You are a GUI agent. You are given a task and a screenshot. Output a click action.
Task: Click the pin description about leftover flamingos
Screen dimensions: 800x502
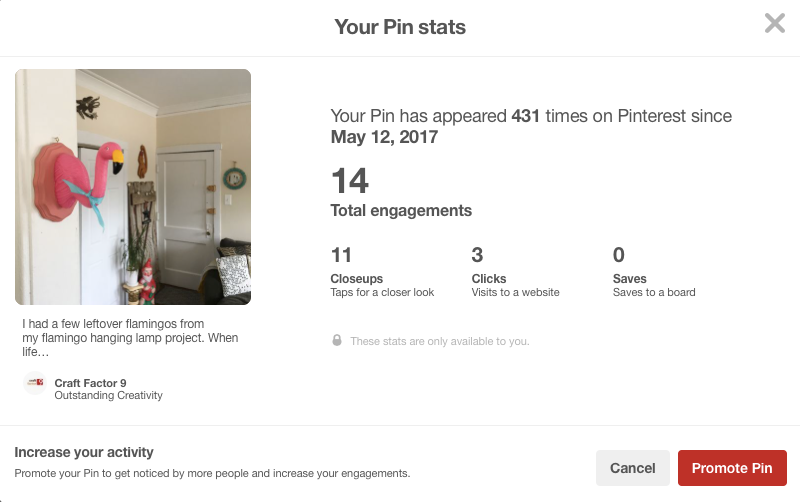coord(130,338)
